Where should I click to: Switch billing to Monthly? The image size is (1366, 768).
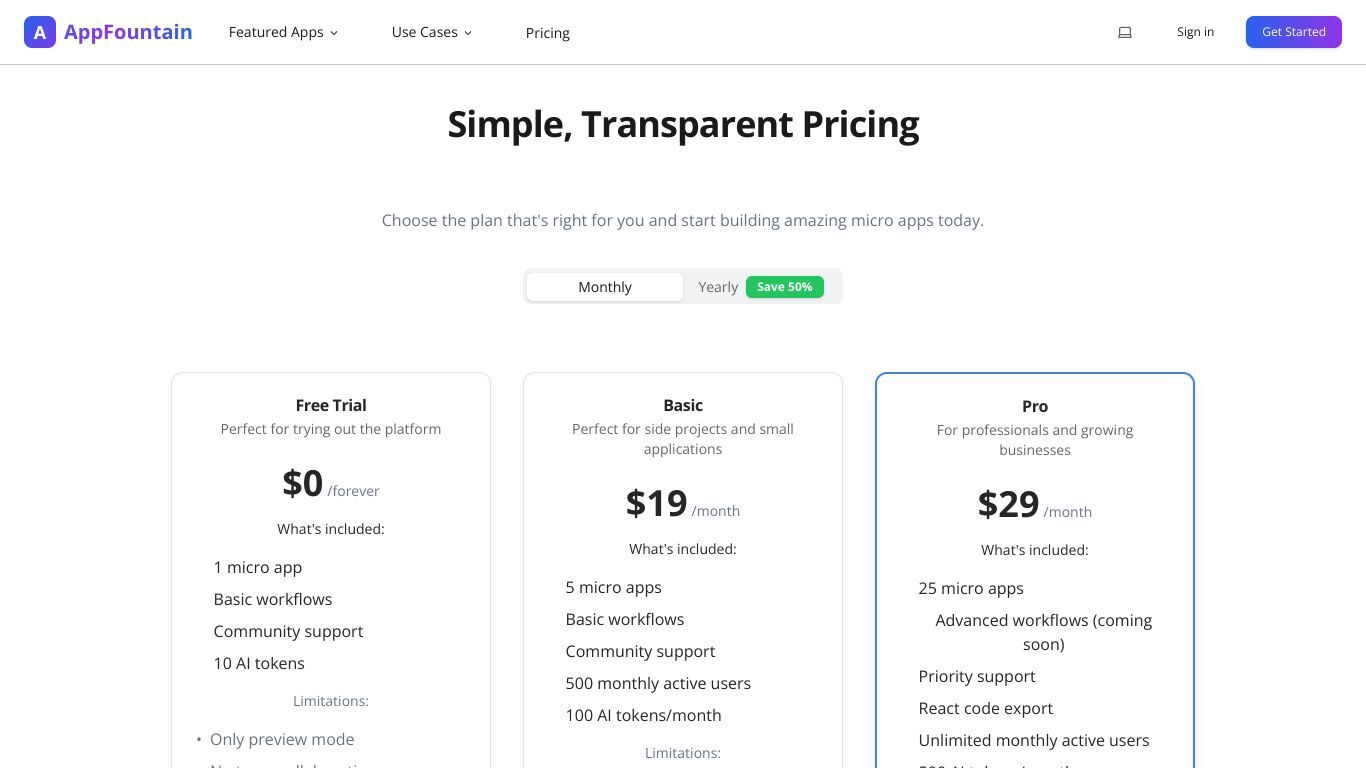point(605,287)
